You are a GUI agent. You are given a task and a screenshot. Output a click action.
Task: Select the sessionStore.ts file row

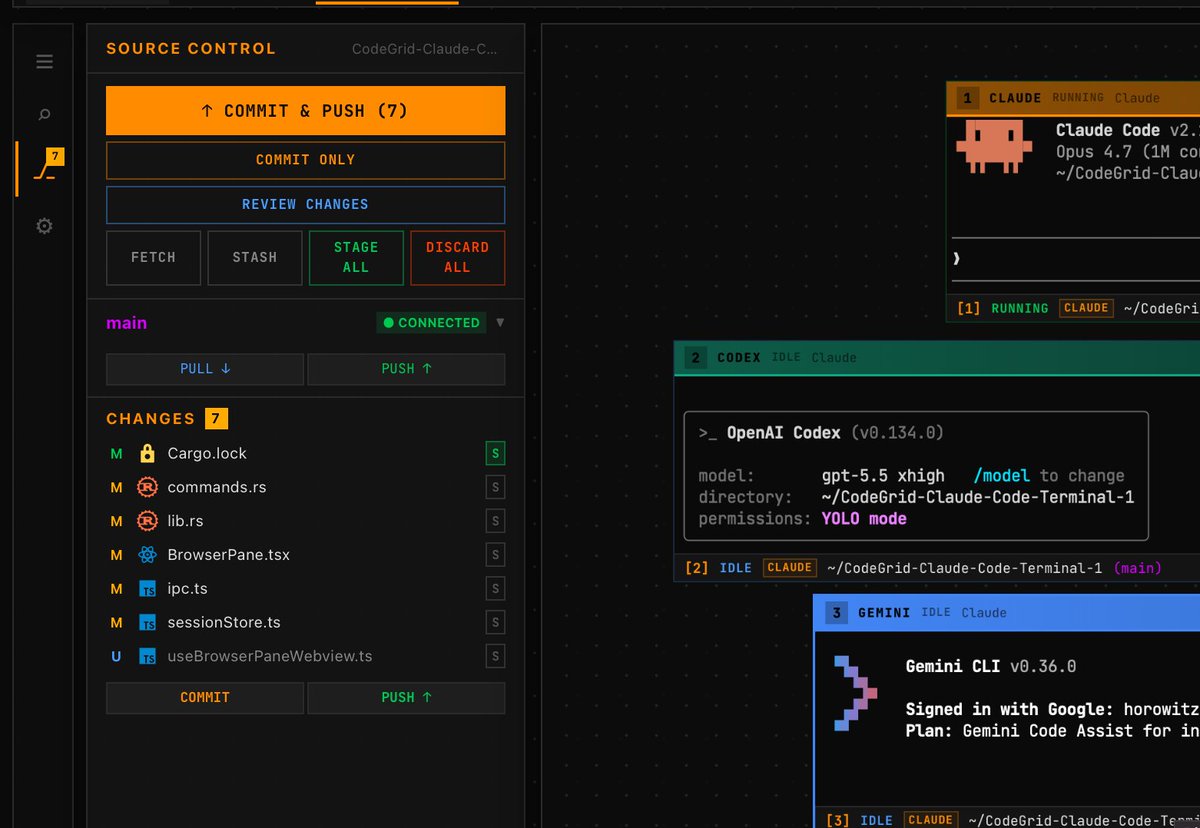[x=305, y=623]
